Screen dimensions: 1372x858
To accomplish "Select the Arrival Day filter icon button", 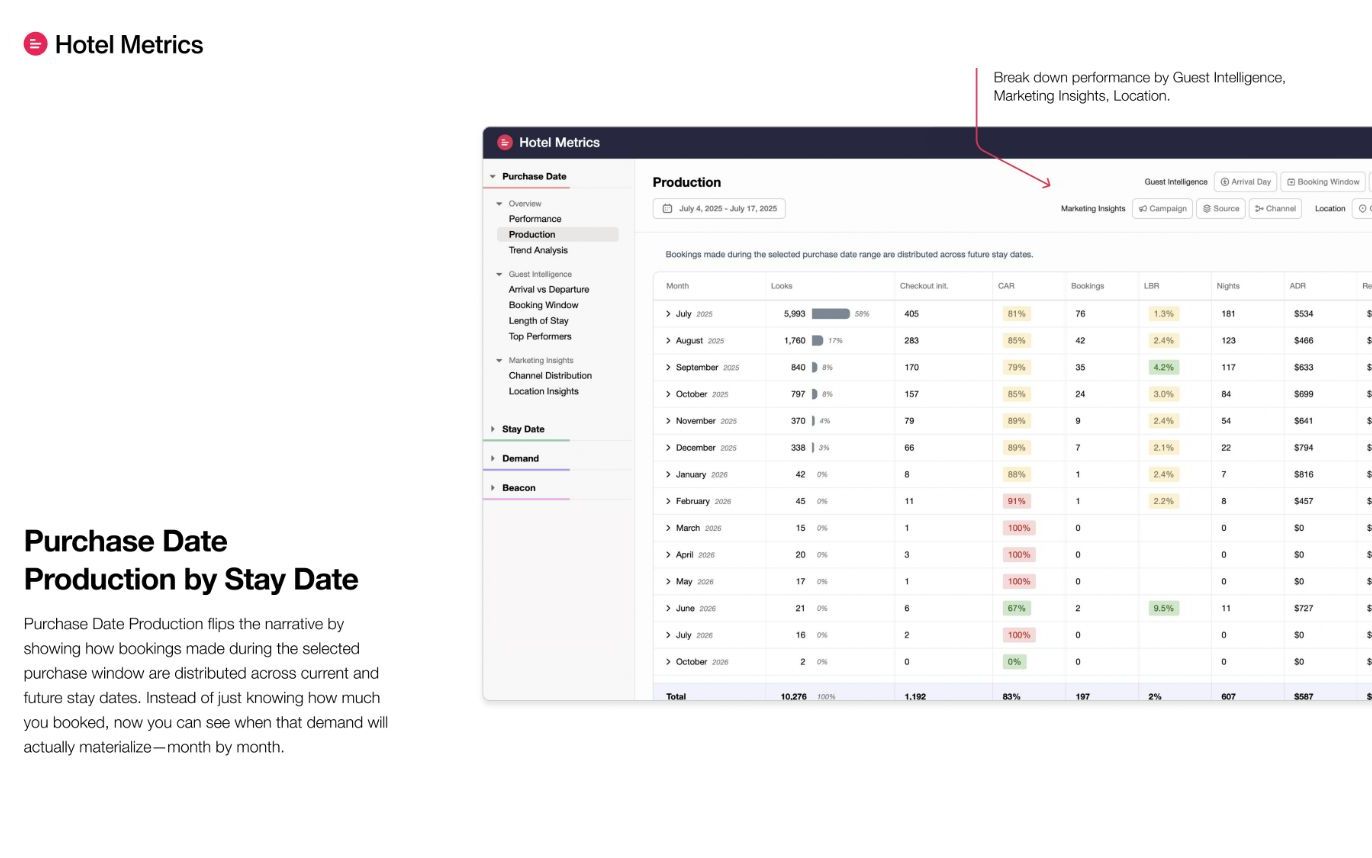I will point(1245,182).
